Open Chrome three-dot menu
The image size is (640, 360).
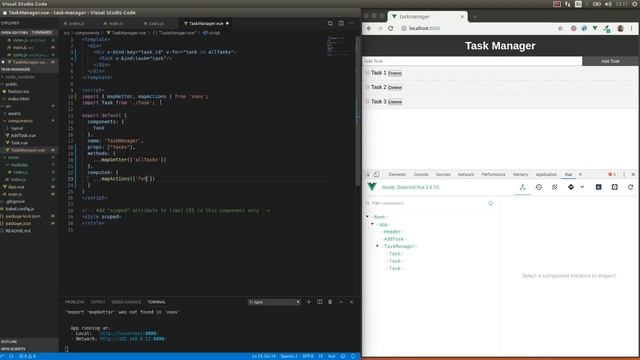(x=631, y=28)
